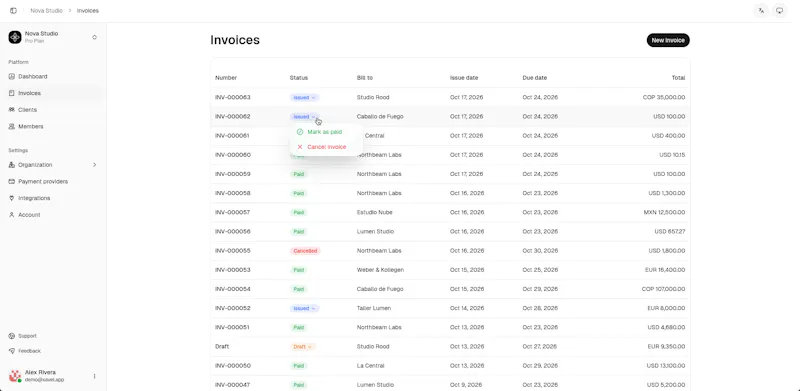
Task: Click the Integrations plug icon
Action: pos(12,198)
